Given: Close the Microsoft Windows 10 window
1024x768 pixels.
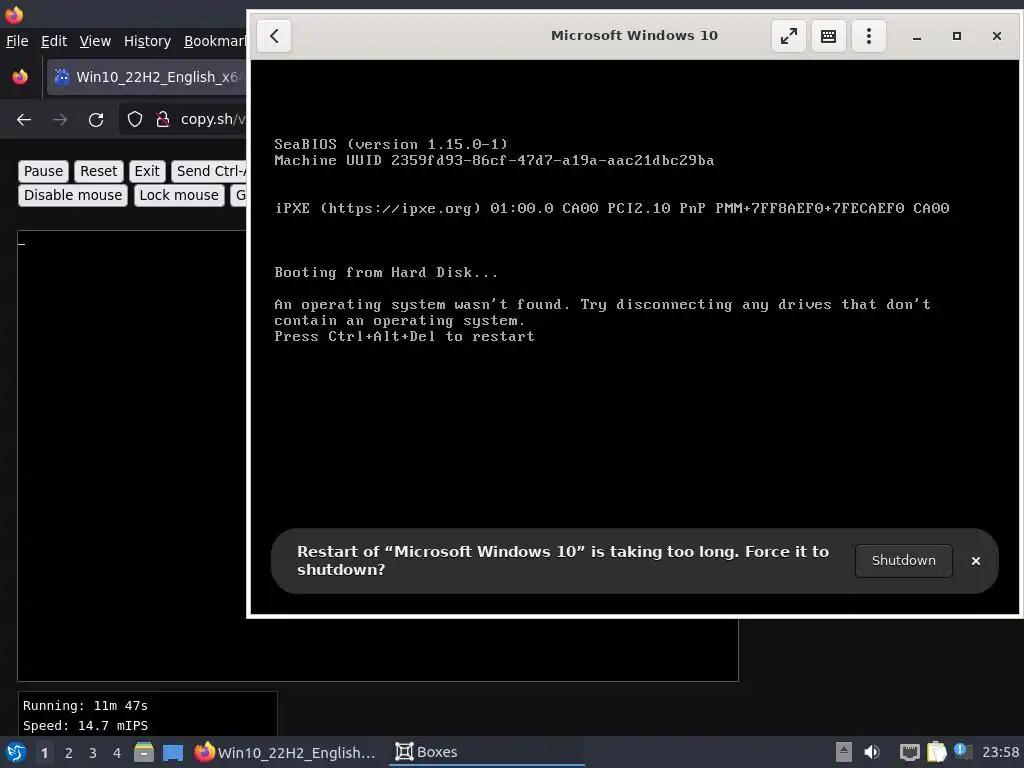Looking at the screenshot, I should [997, 37].
